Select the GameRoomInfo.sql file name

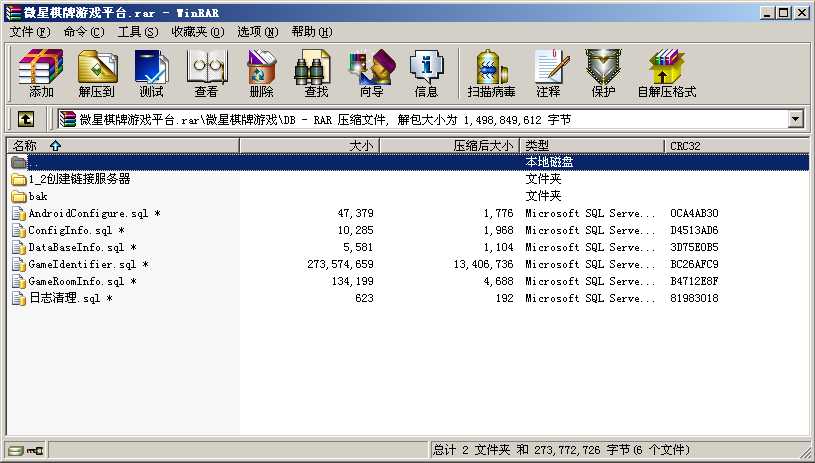[x=82, y=281]
